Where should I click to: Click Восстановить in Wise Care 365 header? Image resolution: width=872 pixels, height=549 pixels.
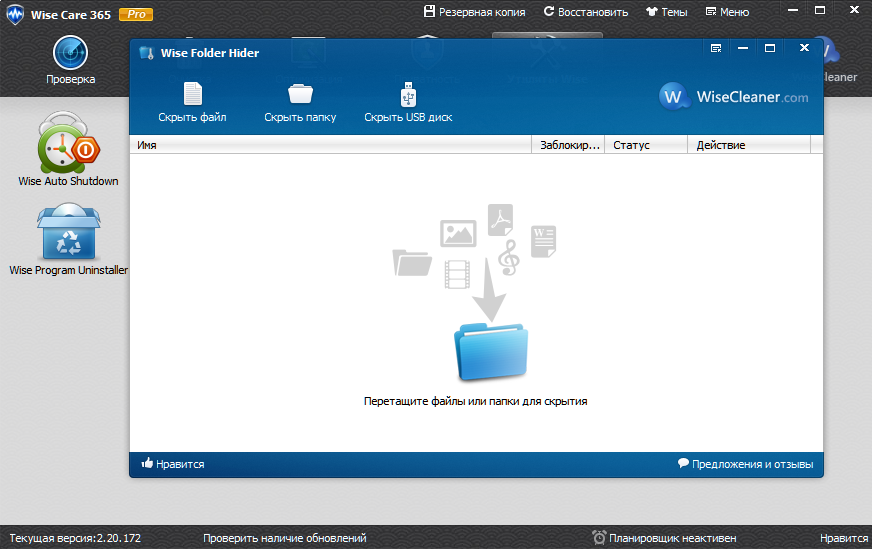coord(586,12)
